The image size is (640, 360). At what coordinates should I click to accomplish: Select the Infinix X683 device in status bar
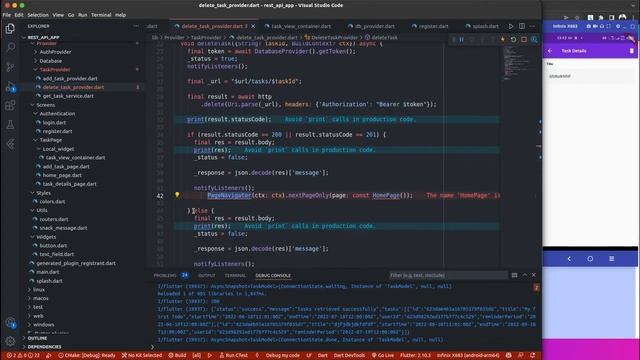pos(468,355)
